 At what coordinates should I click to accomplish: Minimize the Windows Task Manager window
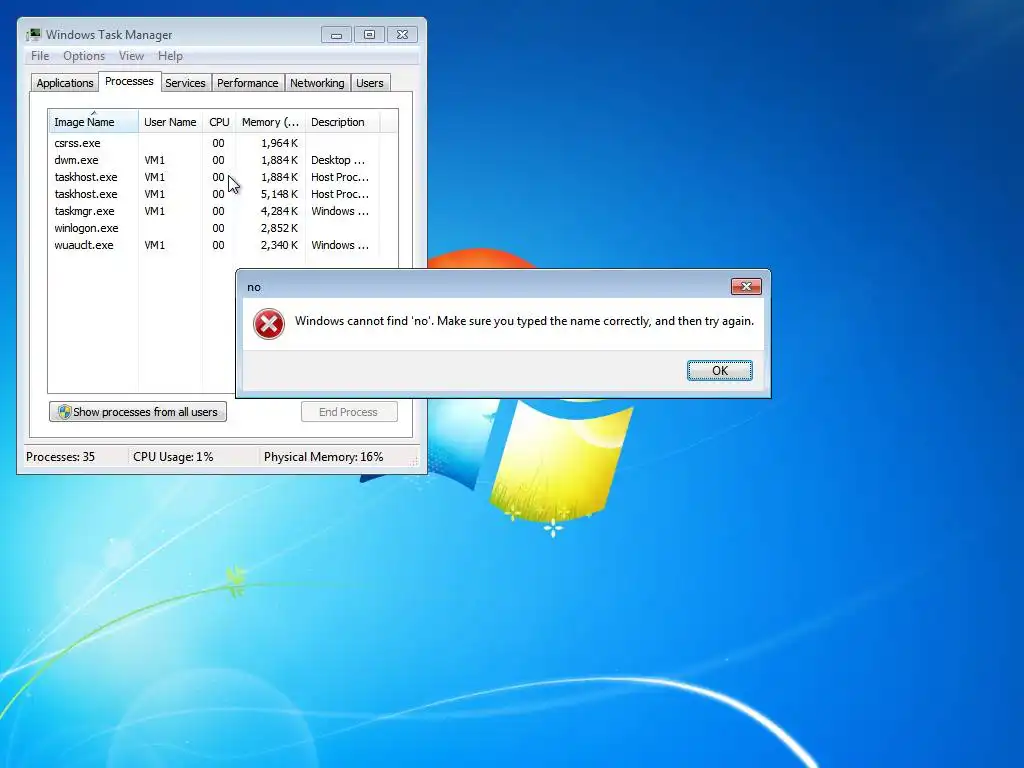point(336,35)
